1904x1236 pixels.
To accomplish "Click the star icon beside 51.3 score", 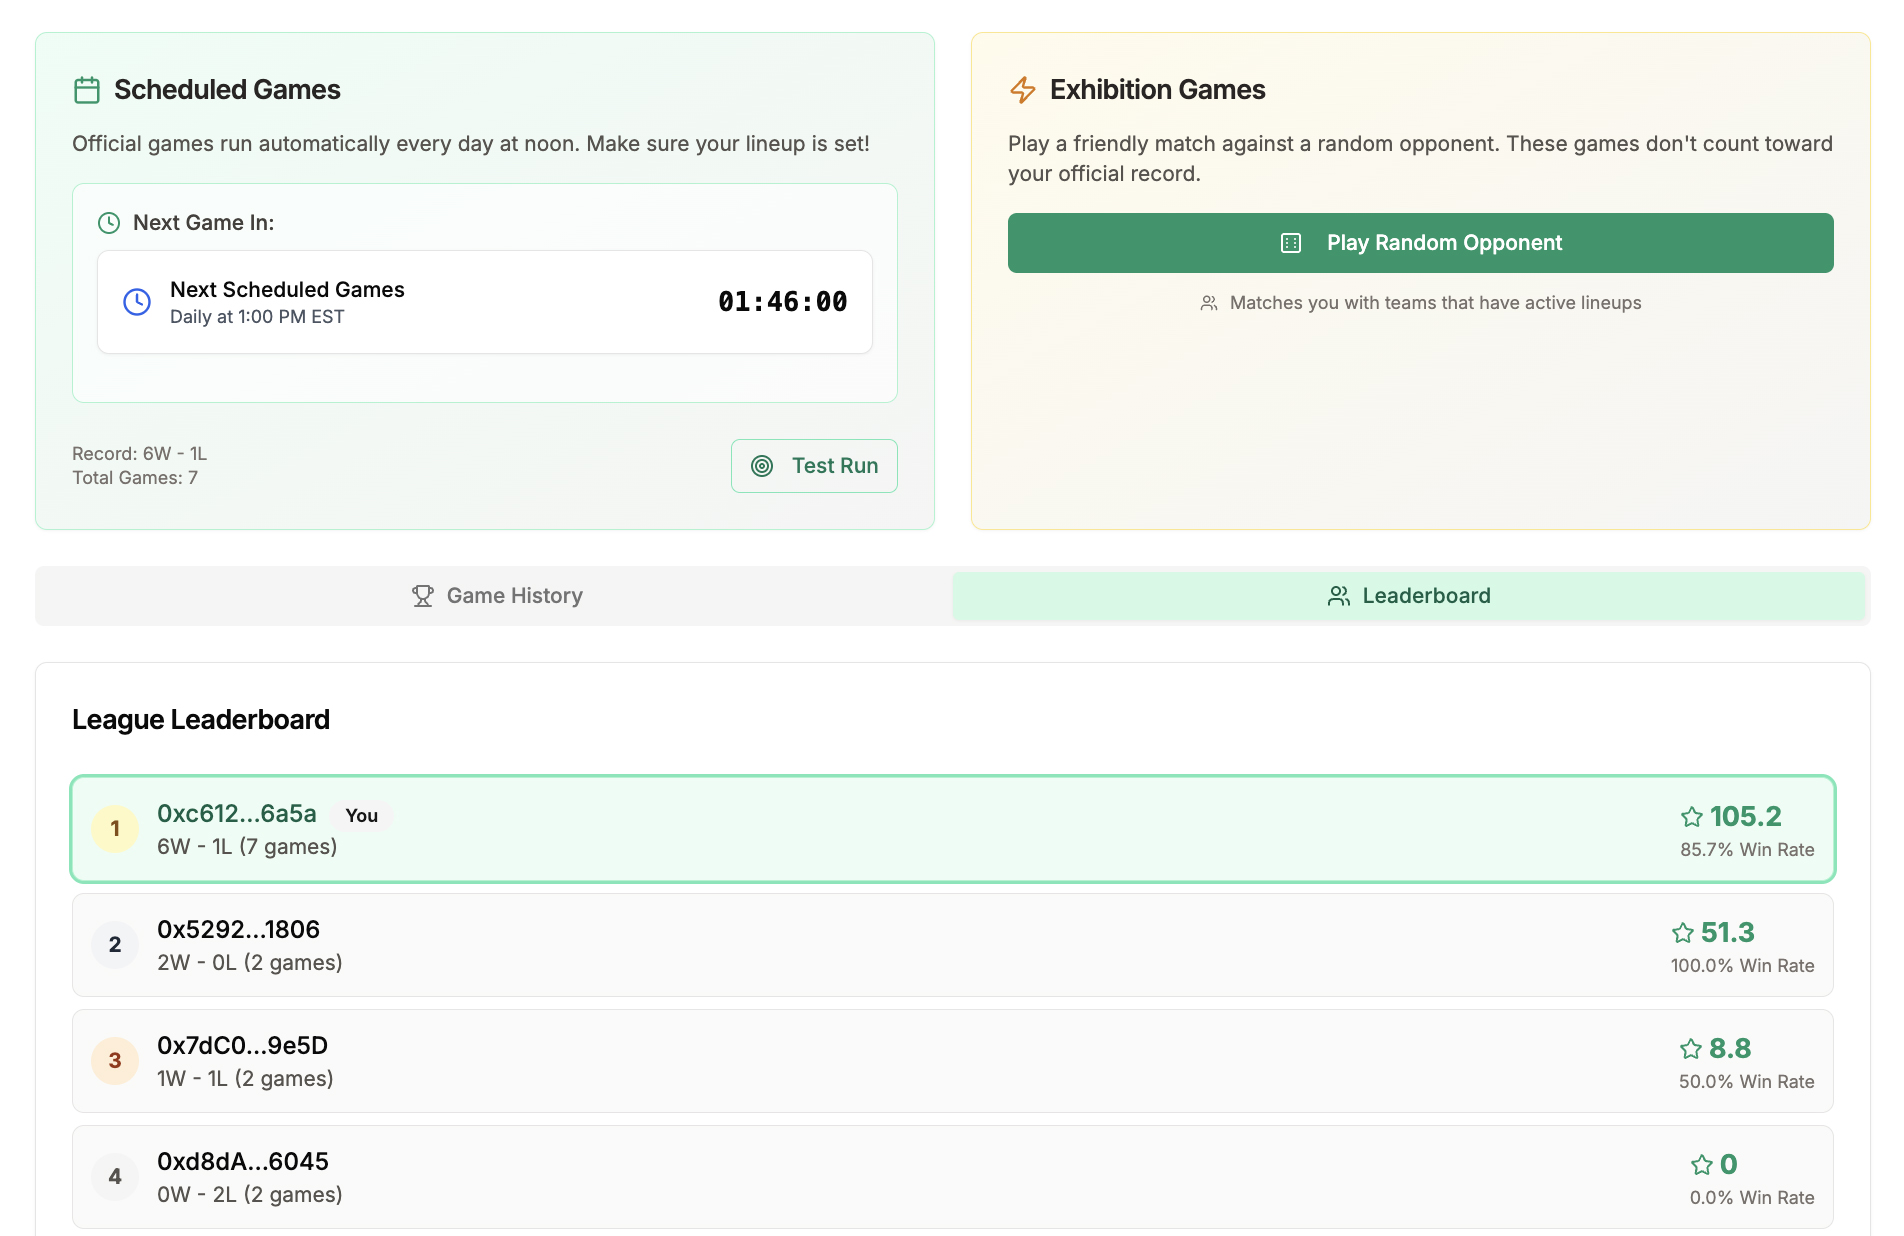I will coord(1683,933).
